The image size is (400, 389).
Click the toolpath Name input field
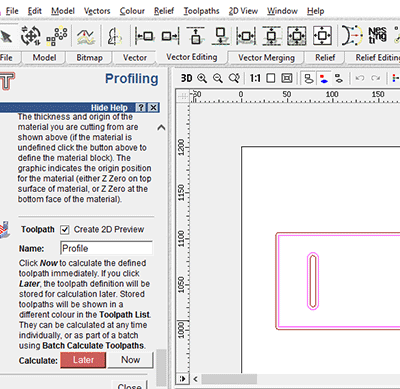[106, 248]
